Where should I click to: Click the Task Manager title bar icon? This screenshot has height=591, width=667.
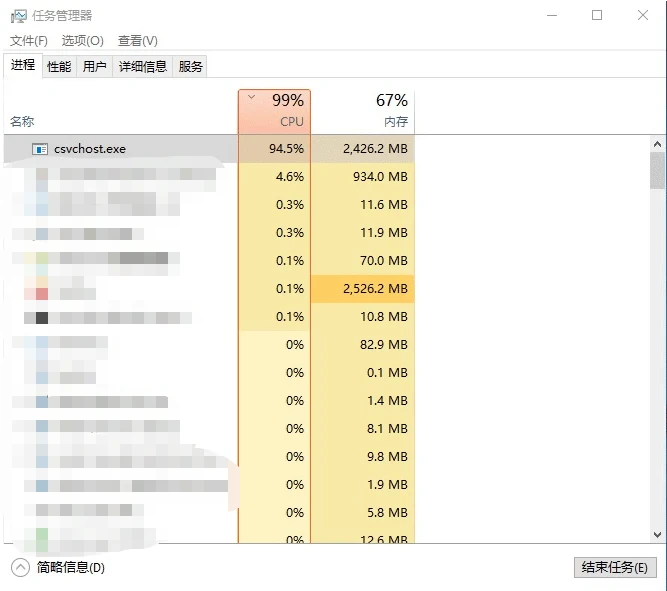tap(18, 16)
